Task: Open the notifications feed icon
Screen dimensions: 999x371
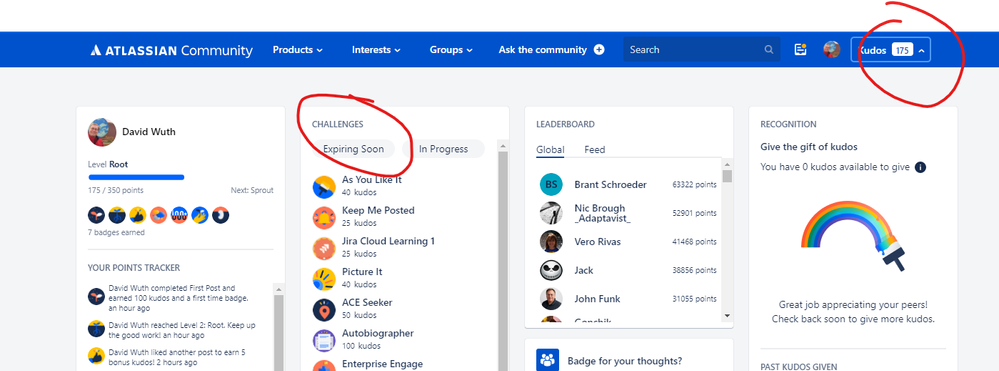Action: coord(801,50)
